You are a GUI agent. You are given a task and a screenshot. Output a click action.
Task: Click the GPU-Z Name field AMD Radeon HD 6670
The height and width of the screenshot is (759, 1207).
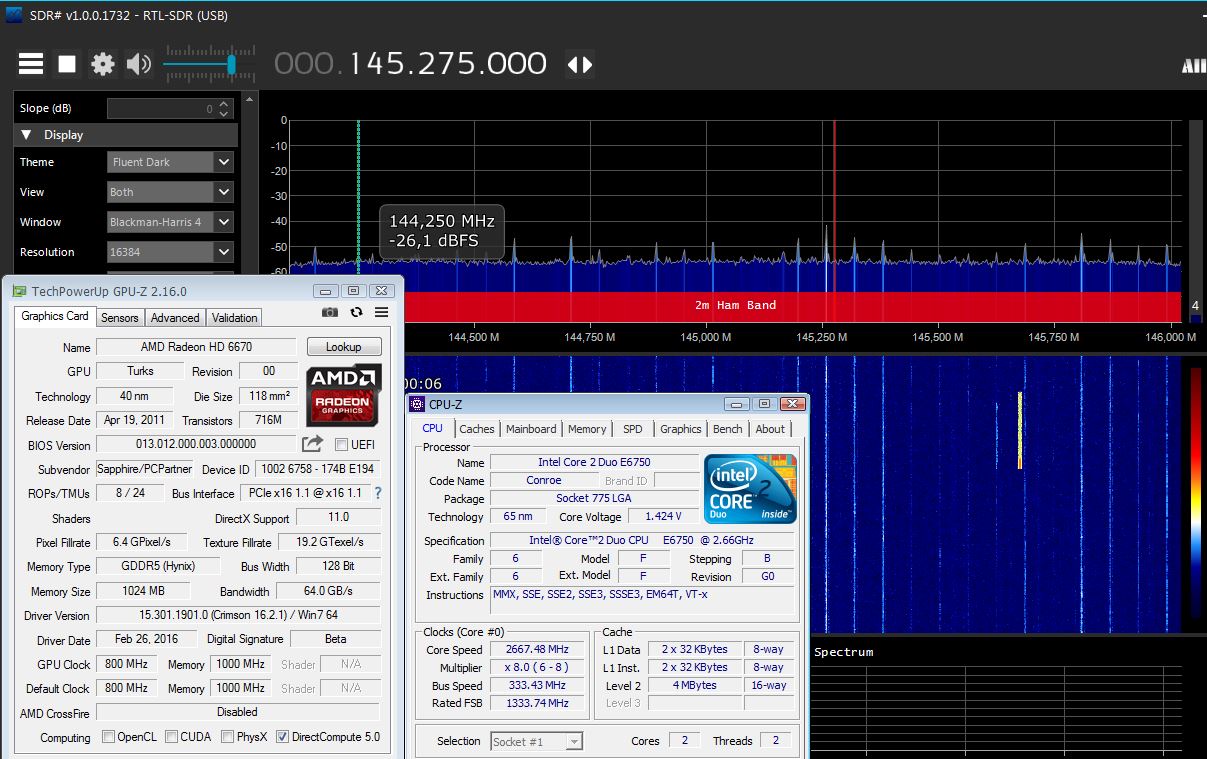(x=197, y=347)
